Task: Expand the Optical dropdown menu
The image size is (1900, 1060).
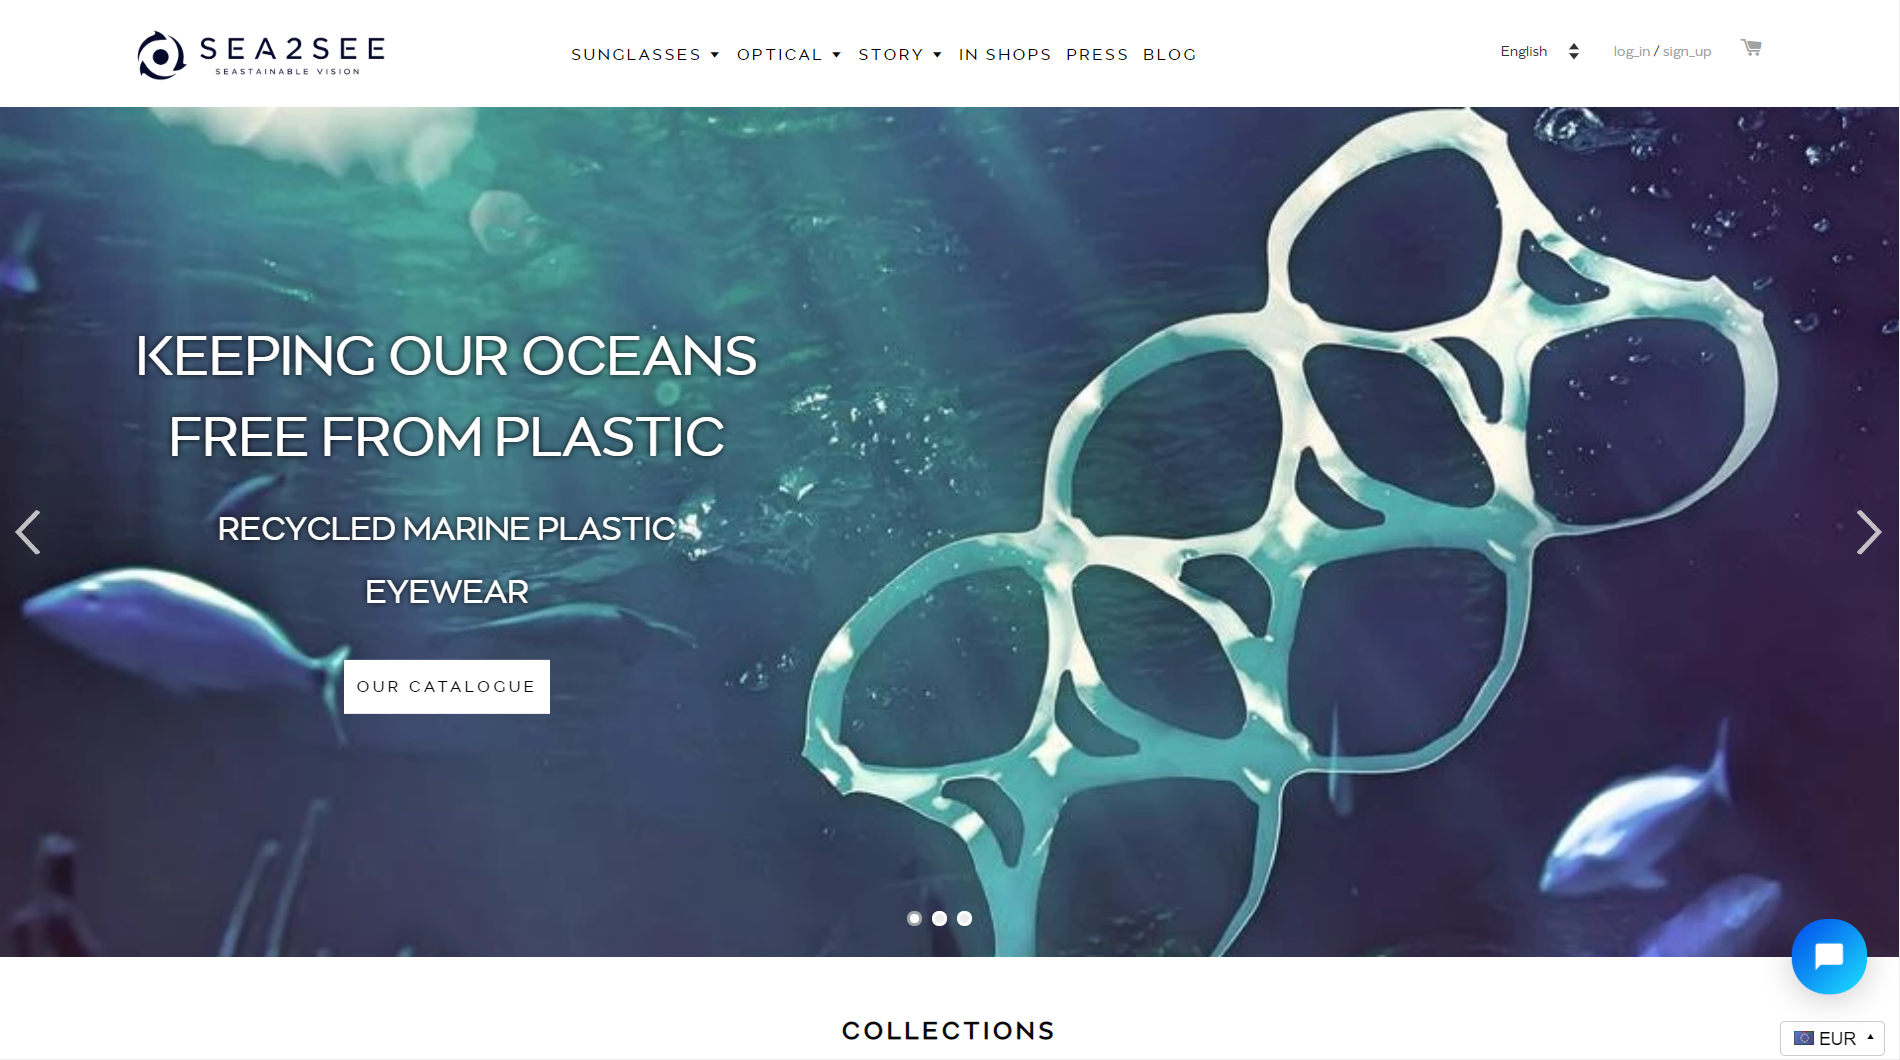Action: point(789,54)
